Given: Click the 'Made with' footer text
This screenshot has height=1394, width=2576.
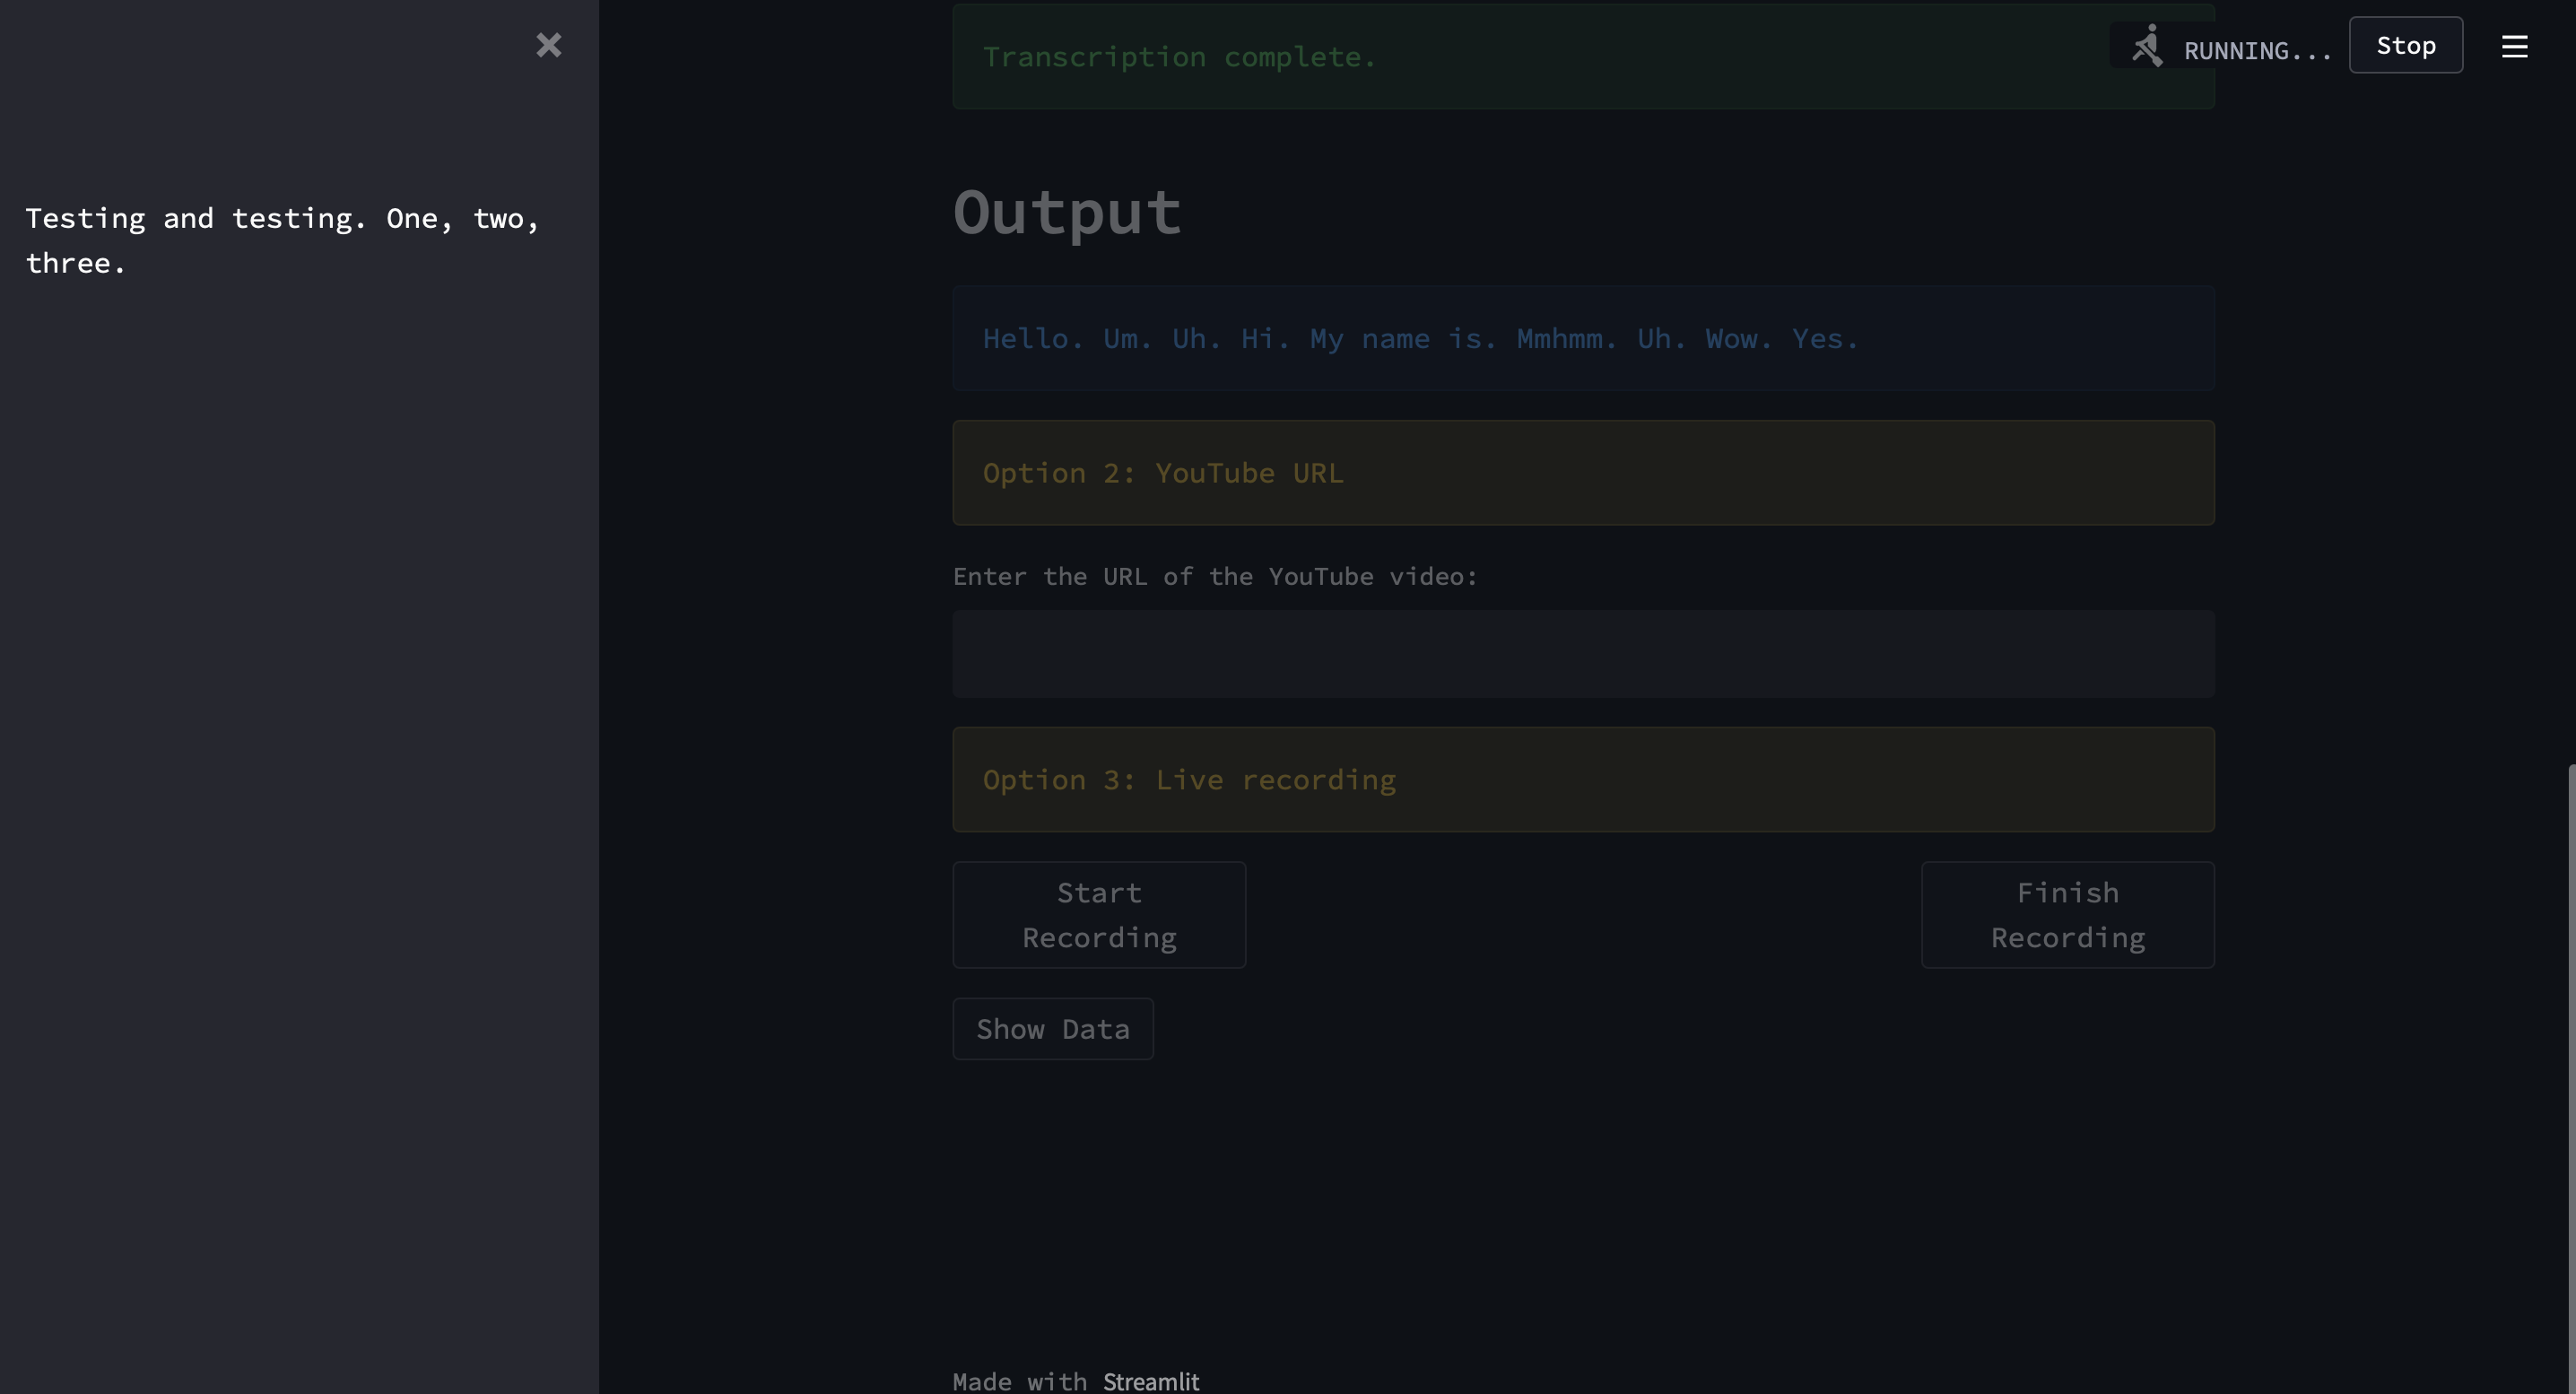Looking at the screenshot, I should pyautogui.click(x=1019, y=1381).
